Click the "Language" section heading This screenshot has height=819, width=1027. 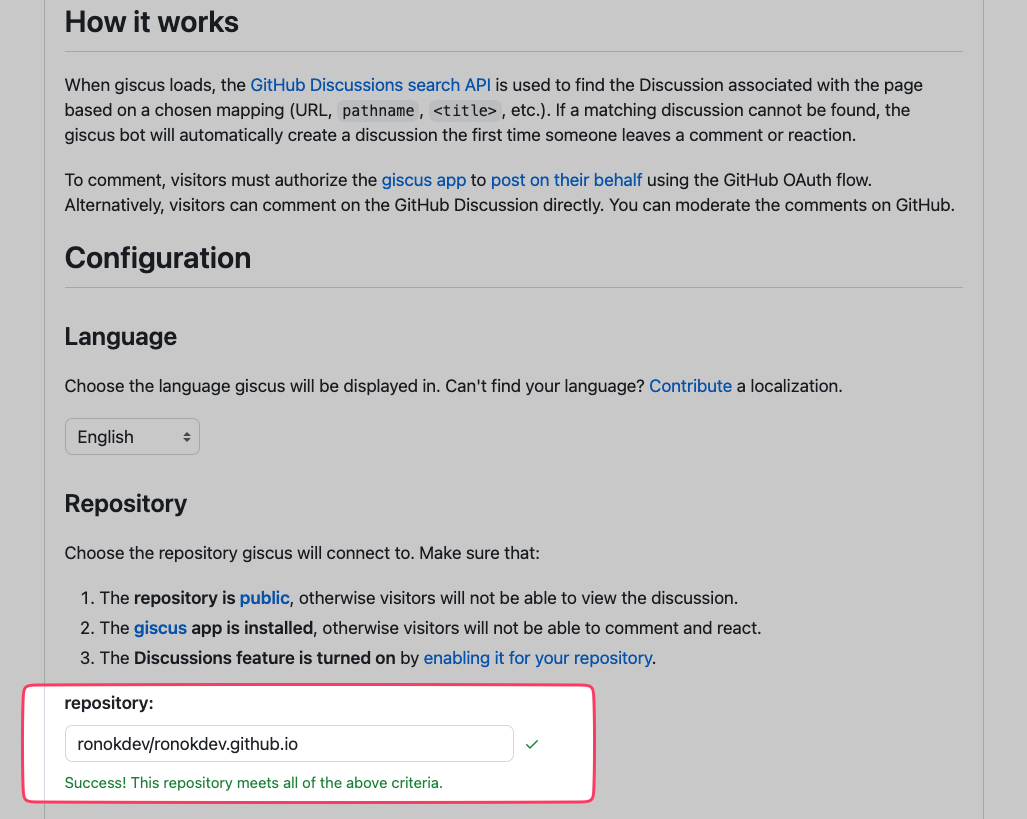121,337
